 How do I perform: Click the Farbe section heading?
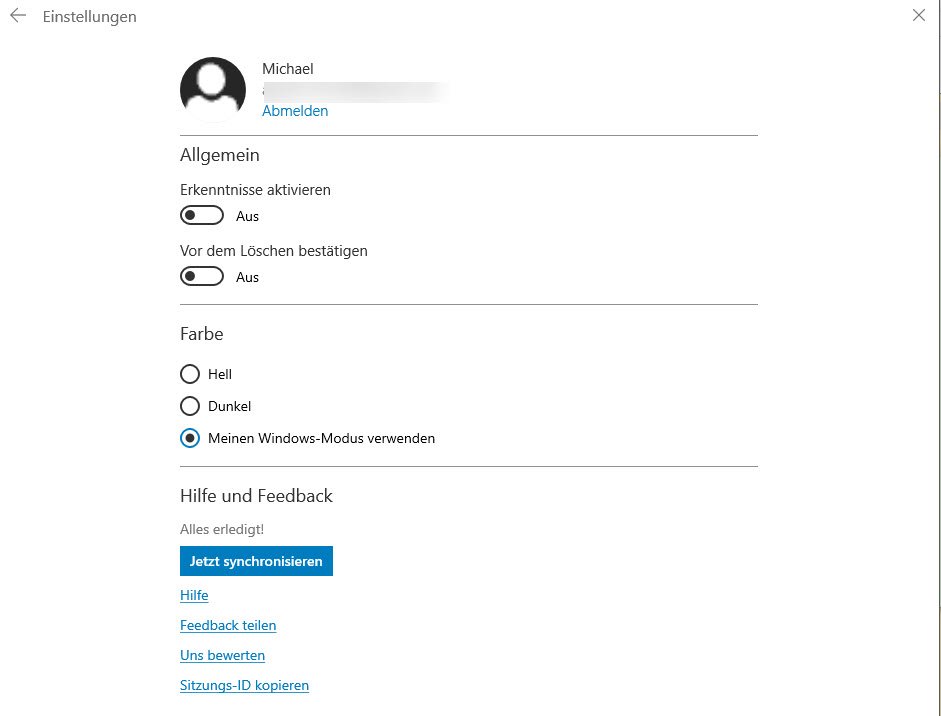[202, 333]
